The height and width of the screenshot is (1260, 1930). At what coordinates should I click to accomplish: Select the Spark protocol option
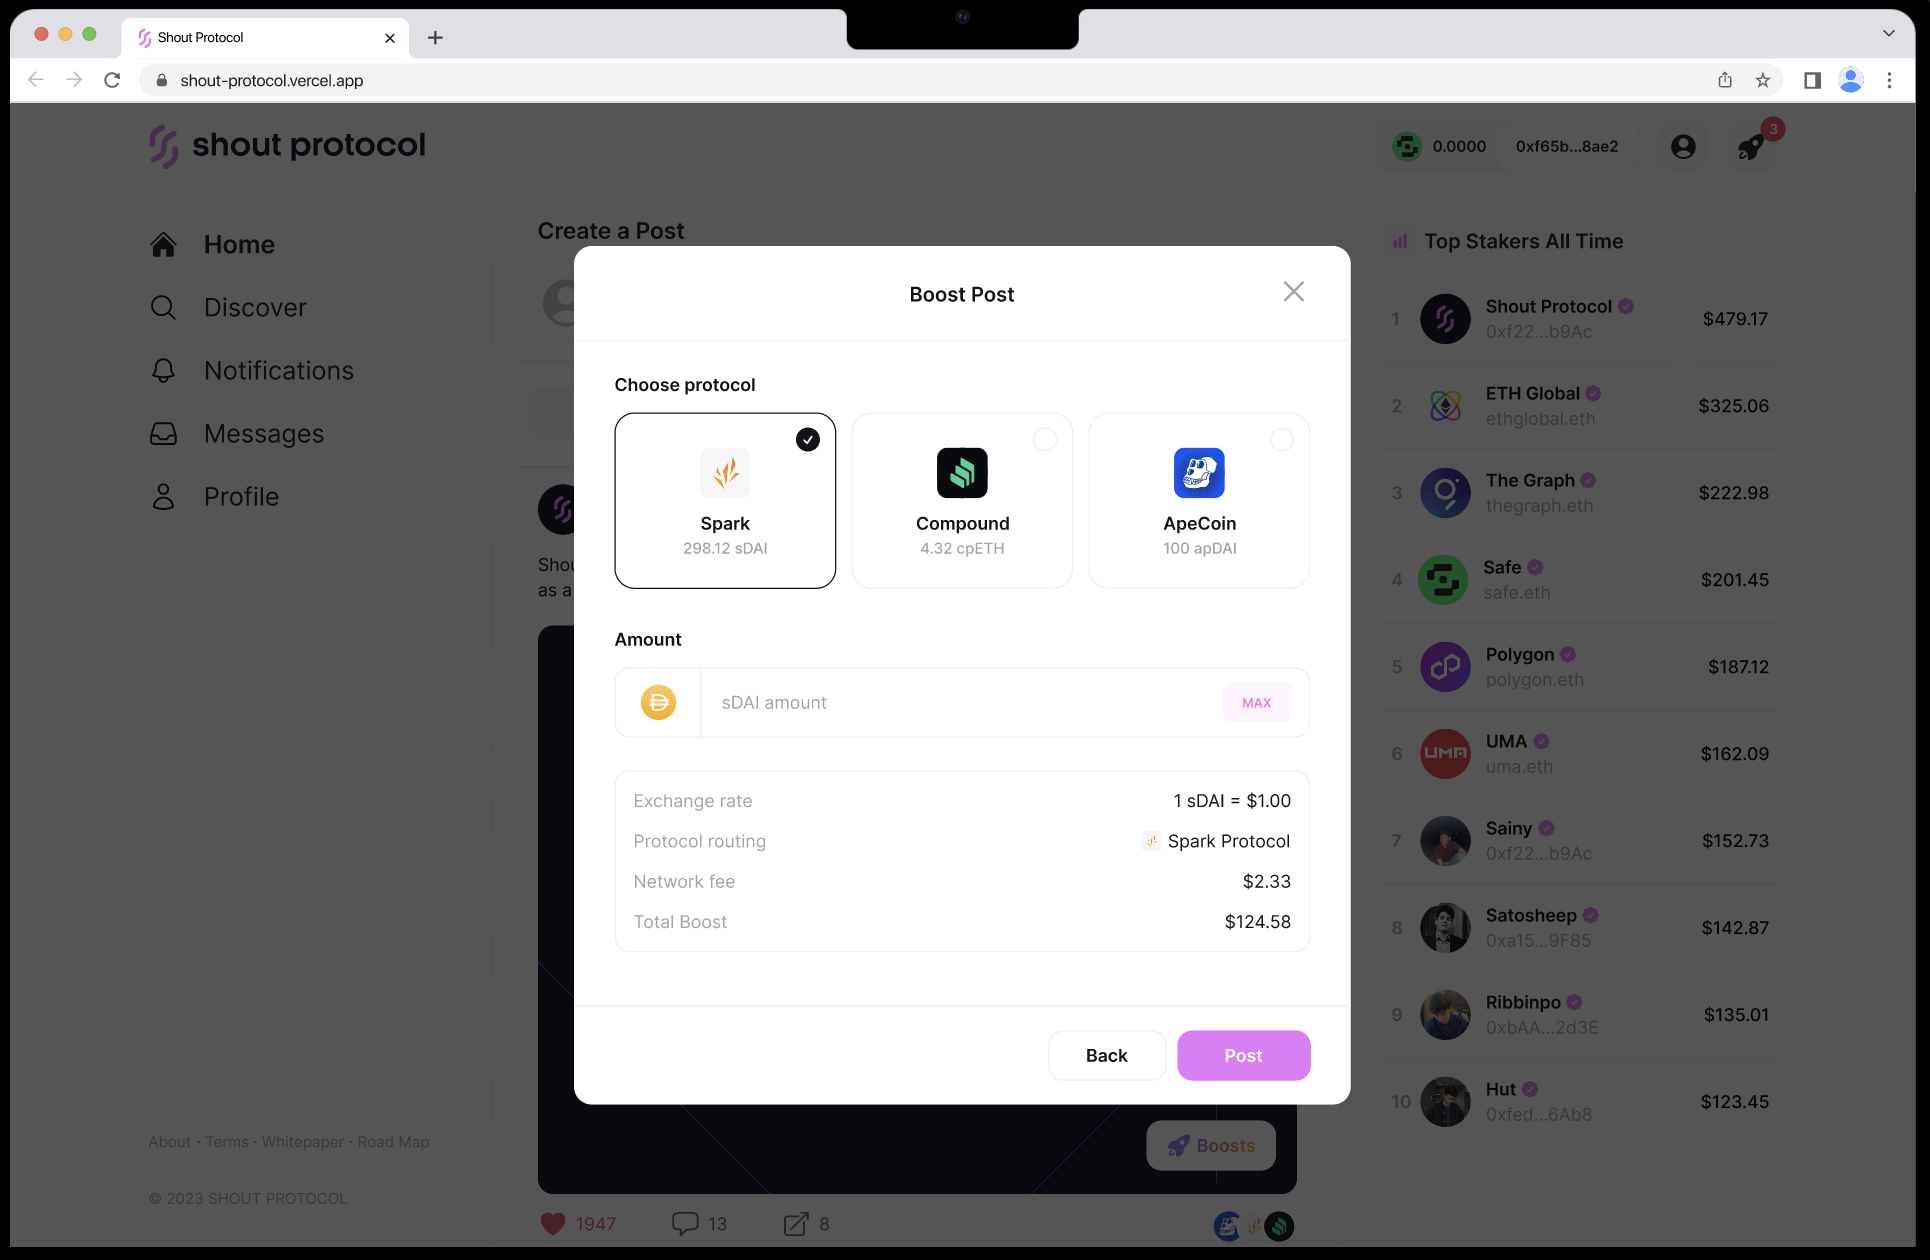[726, 501]
